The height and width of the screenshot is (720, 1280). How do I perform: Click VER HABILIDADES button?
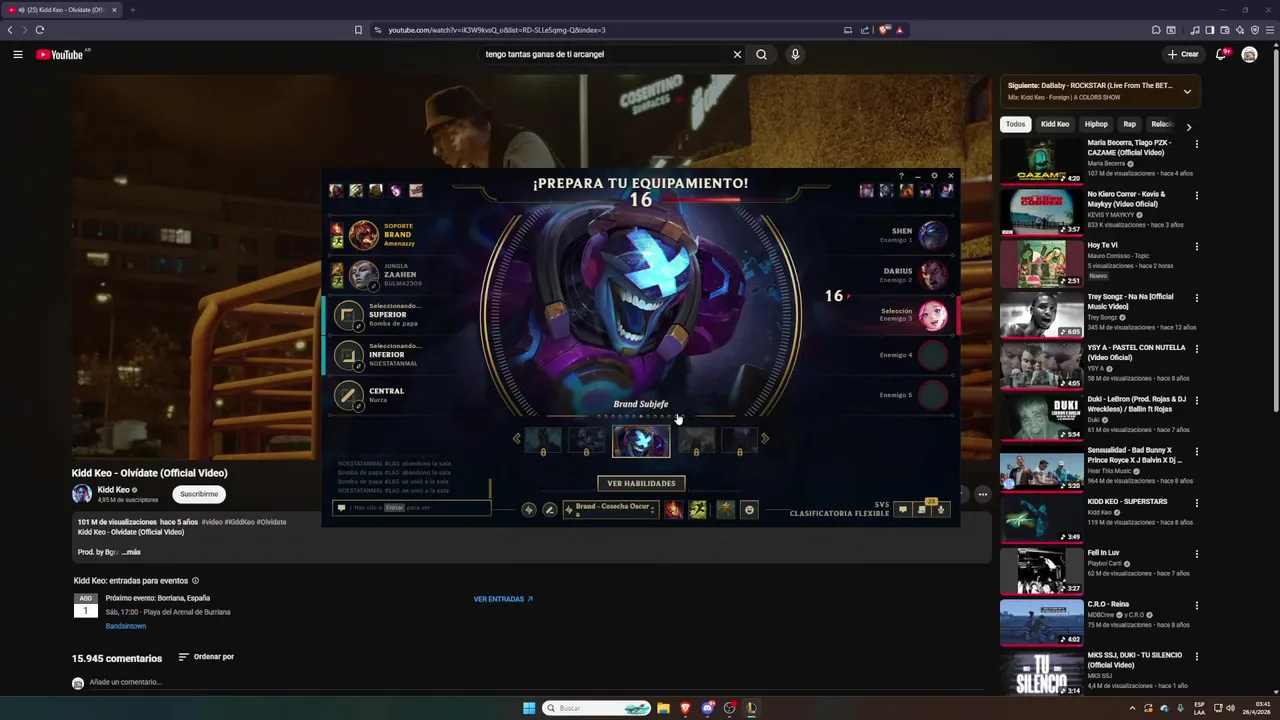pyautogui.click(x=641, y=483)
